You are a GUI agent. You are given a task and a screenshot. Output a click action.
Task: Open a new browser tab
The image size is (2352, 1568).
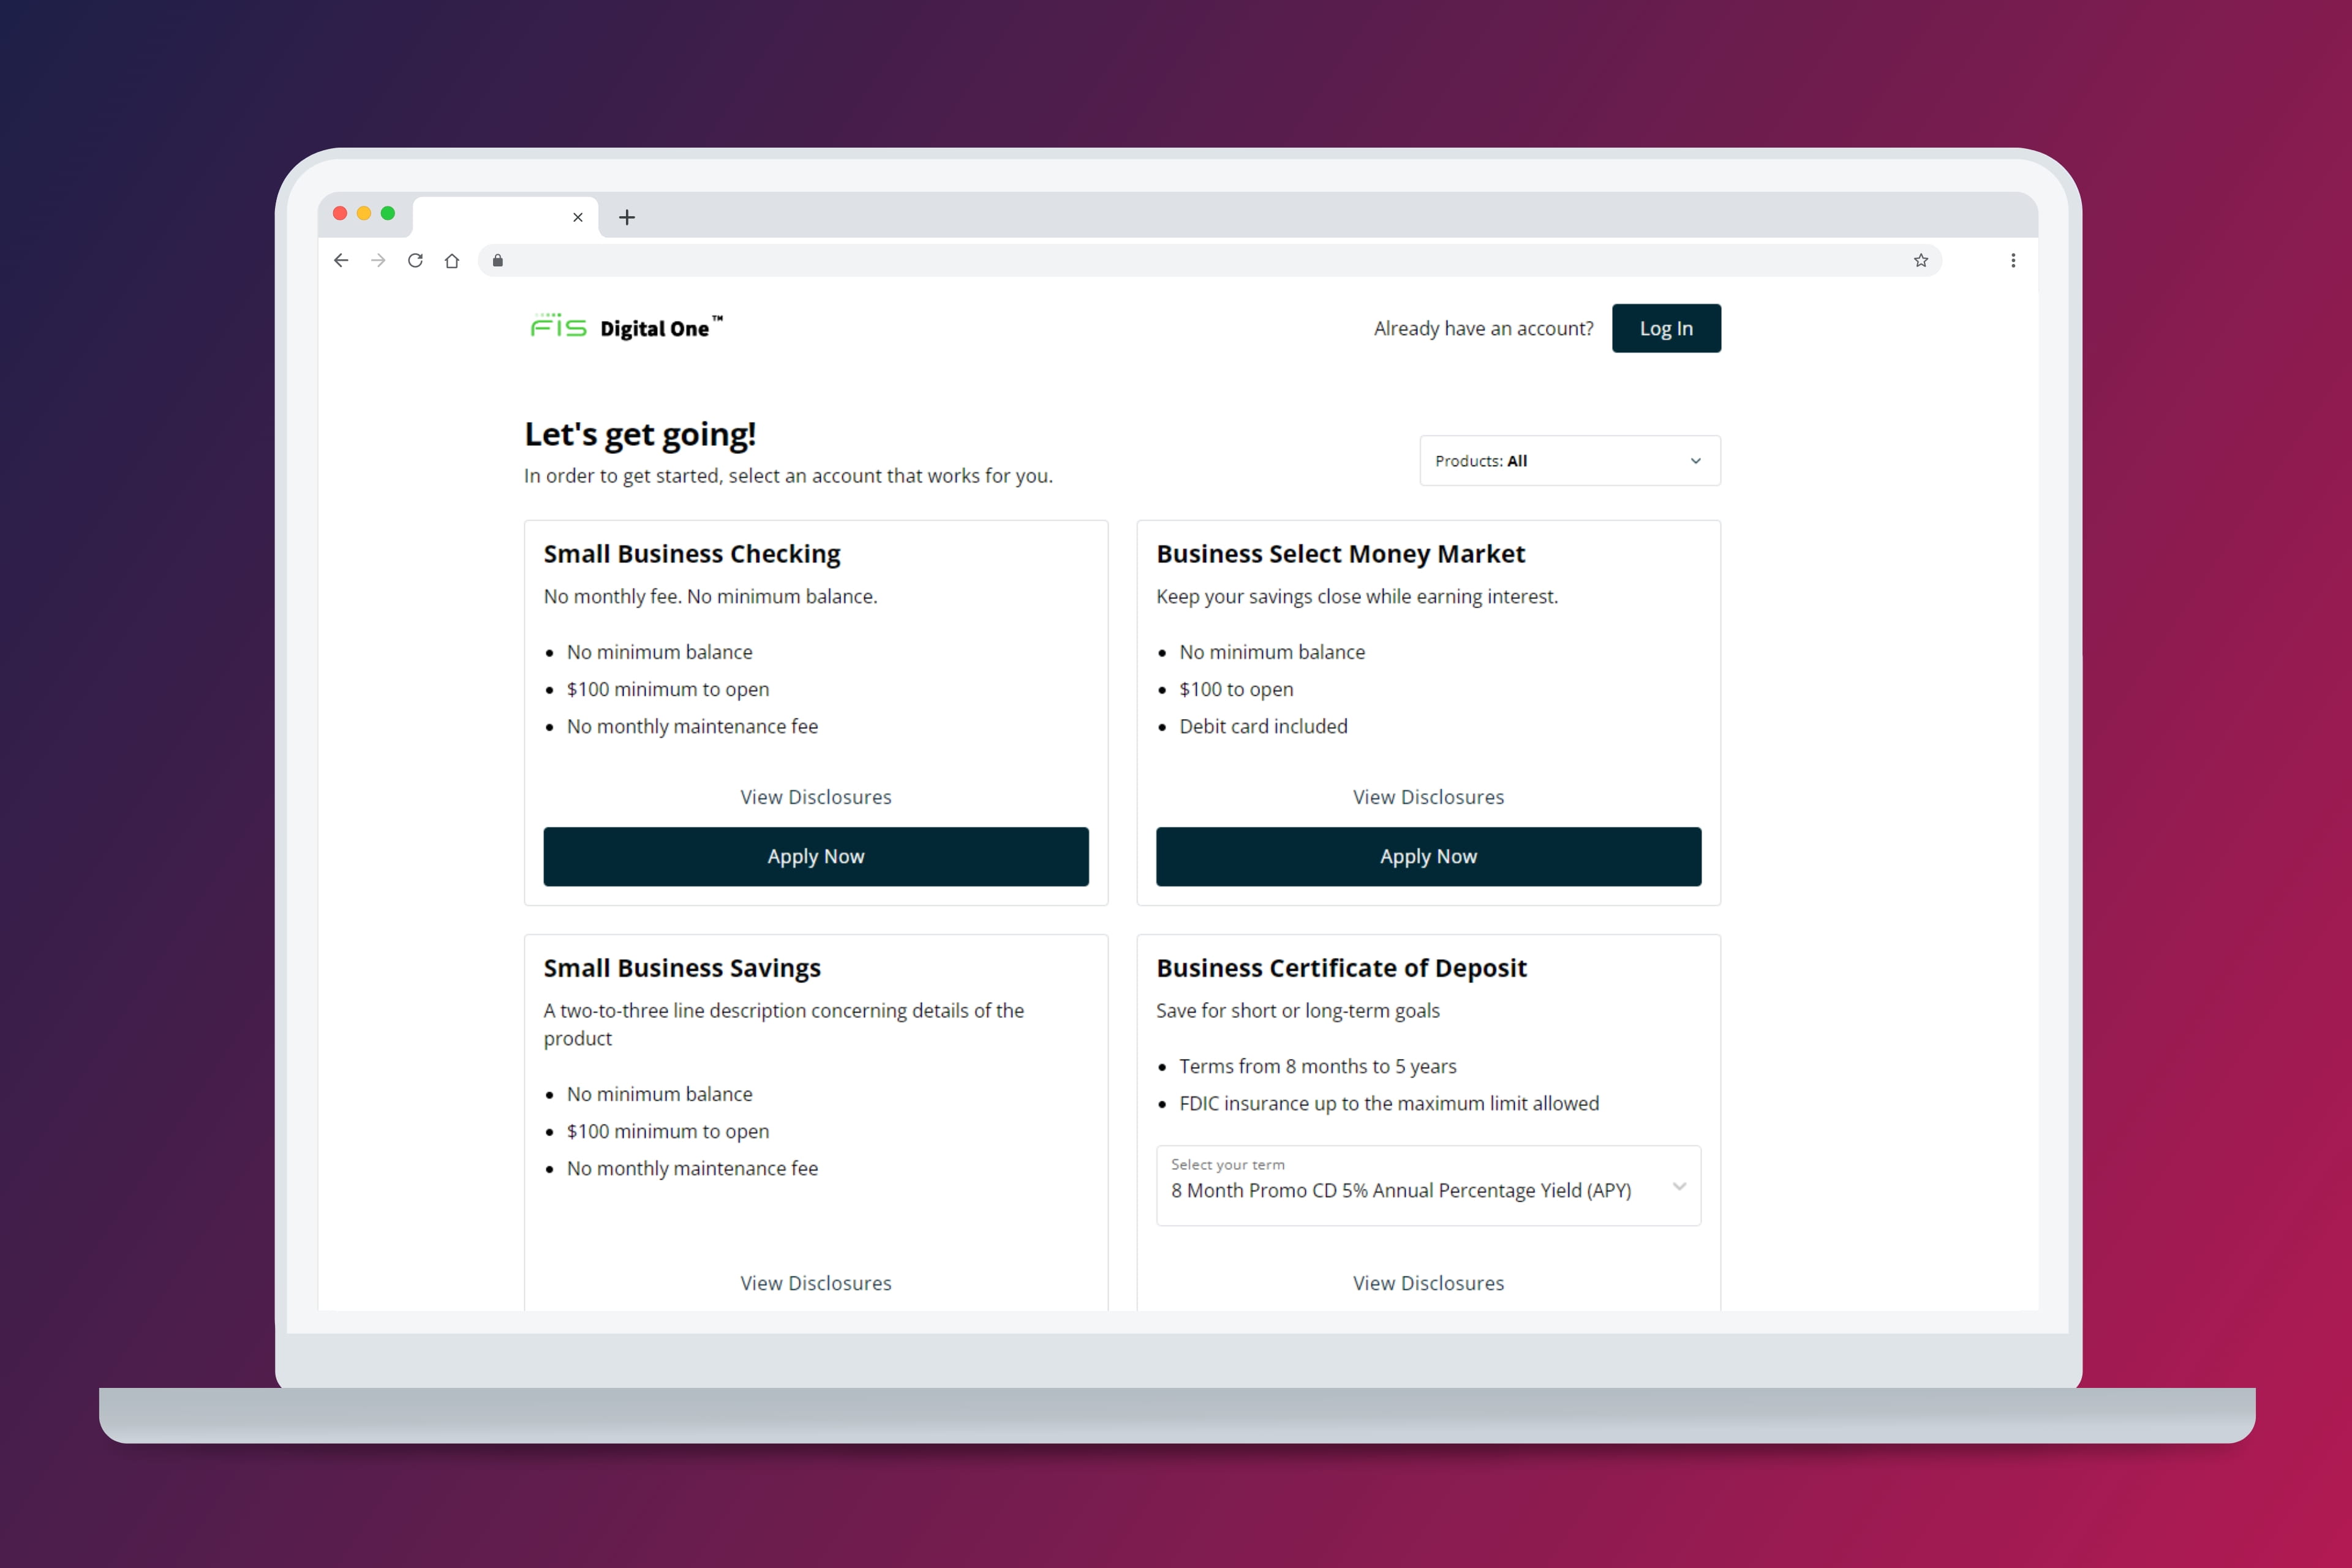[627, 217]
